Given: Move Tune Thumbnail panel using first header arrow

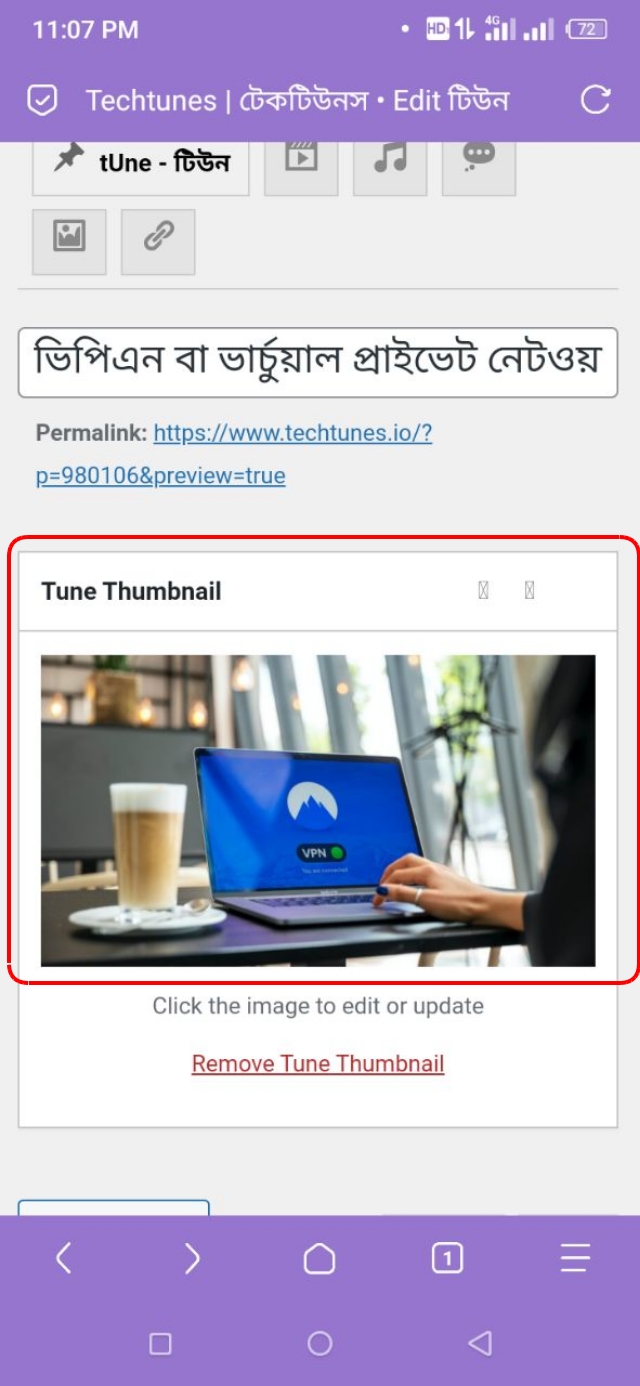Looking at the screenshot, I should click(x=484, y=591).
